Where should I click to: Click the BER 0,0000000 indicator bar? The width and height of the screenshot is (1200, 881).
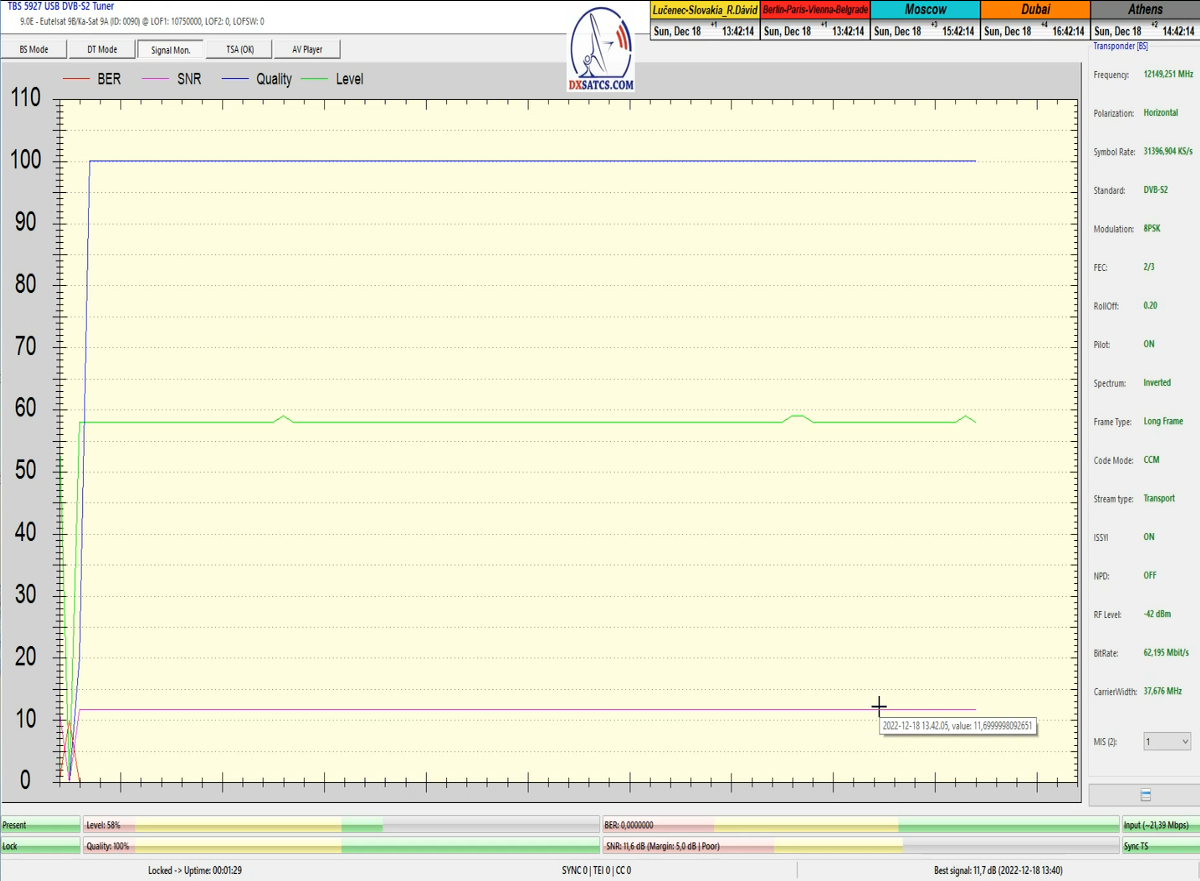(860, 825)
